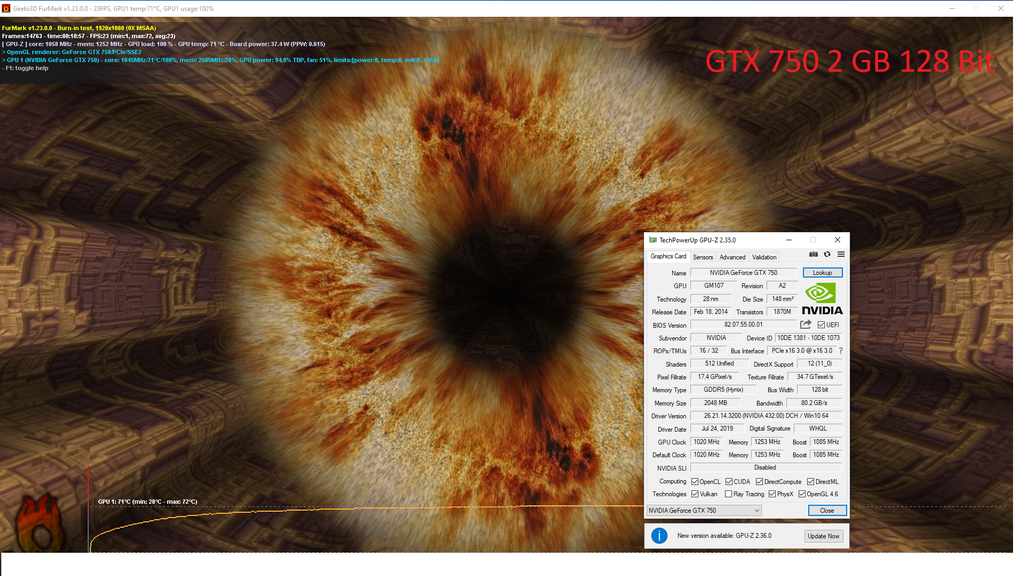The height and width of the screenshot is (576, 1024).
Task: Click the Lookup button
Action: tap(822, 272)
